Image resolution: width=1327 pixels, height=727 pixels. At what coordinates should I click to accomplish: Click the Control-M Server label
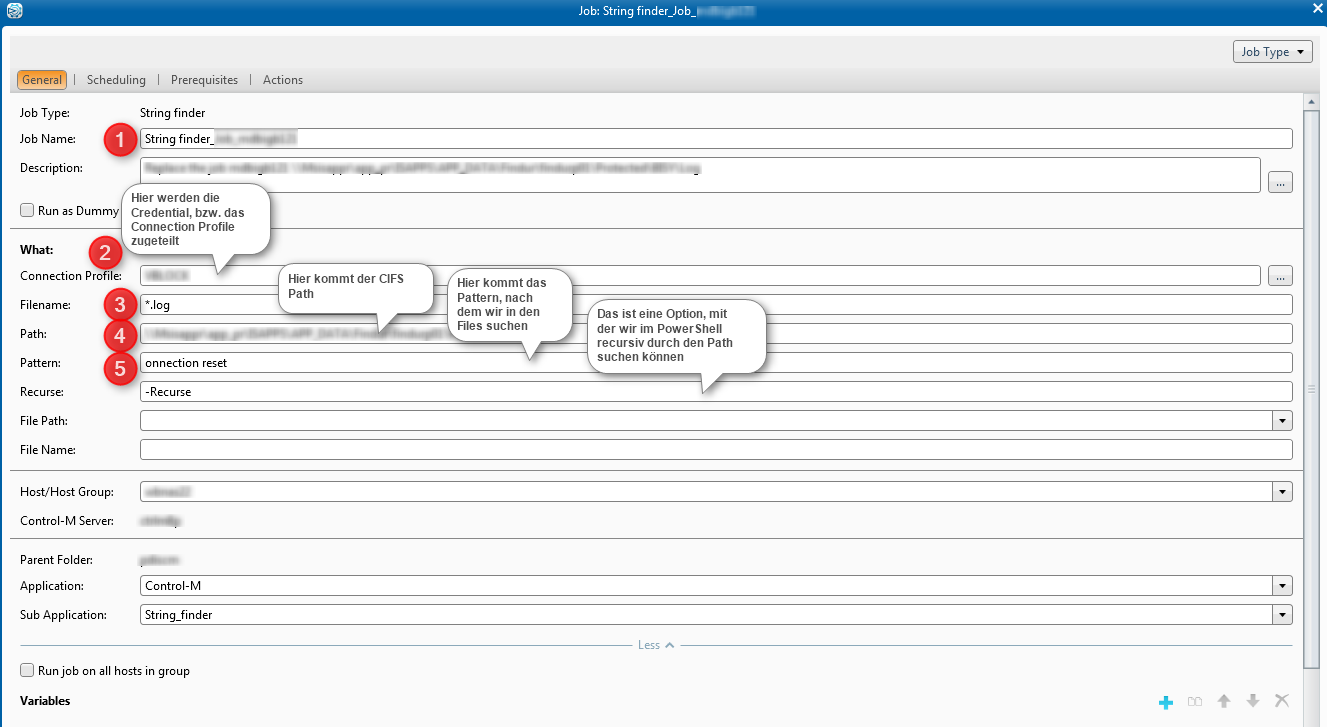(x=67, y=521)
